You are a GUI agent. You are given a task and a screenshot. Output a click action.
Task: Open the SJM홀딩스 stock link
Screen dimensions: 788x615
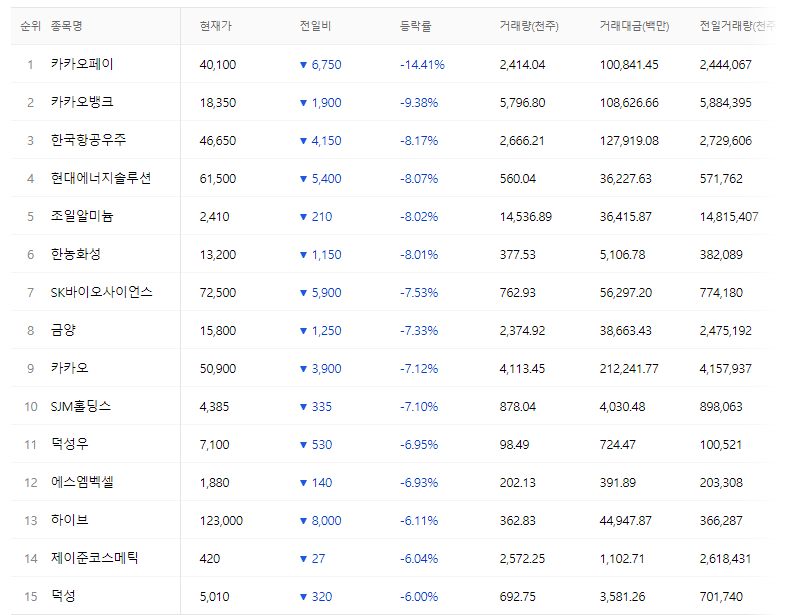tap(80, 406)
